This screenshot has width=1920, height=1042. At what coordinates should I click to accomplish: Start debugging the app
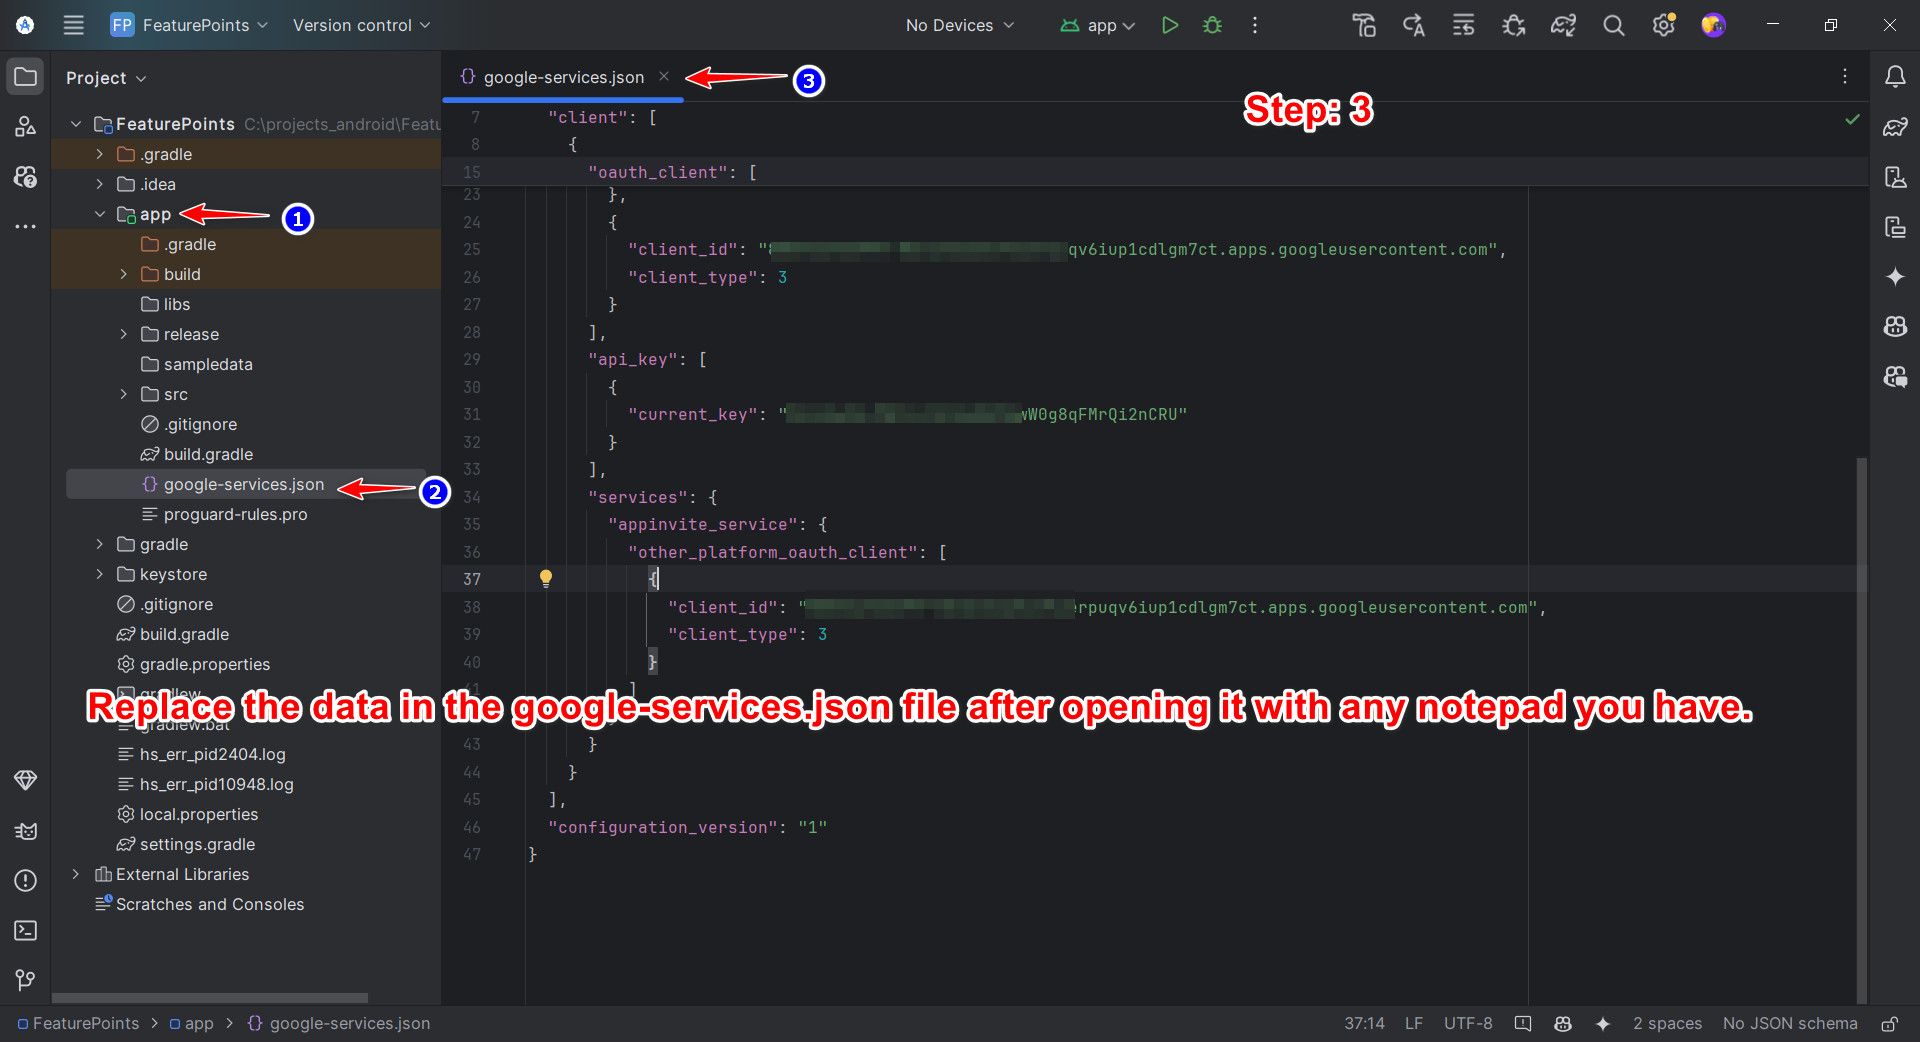(x=1212, y=25)
